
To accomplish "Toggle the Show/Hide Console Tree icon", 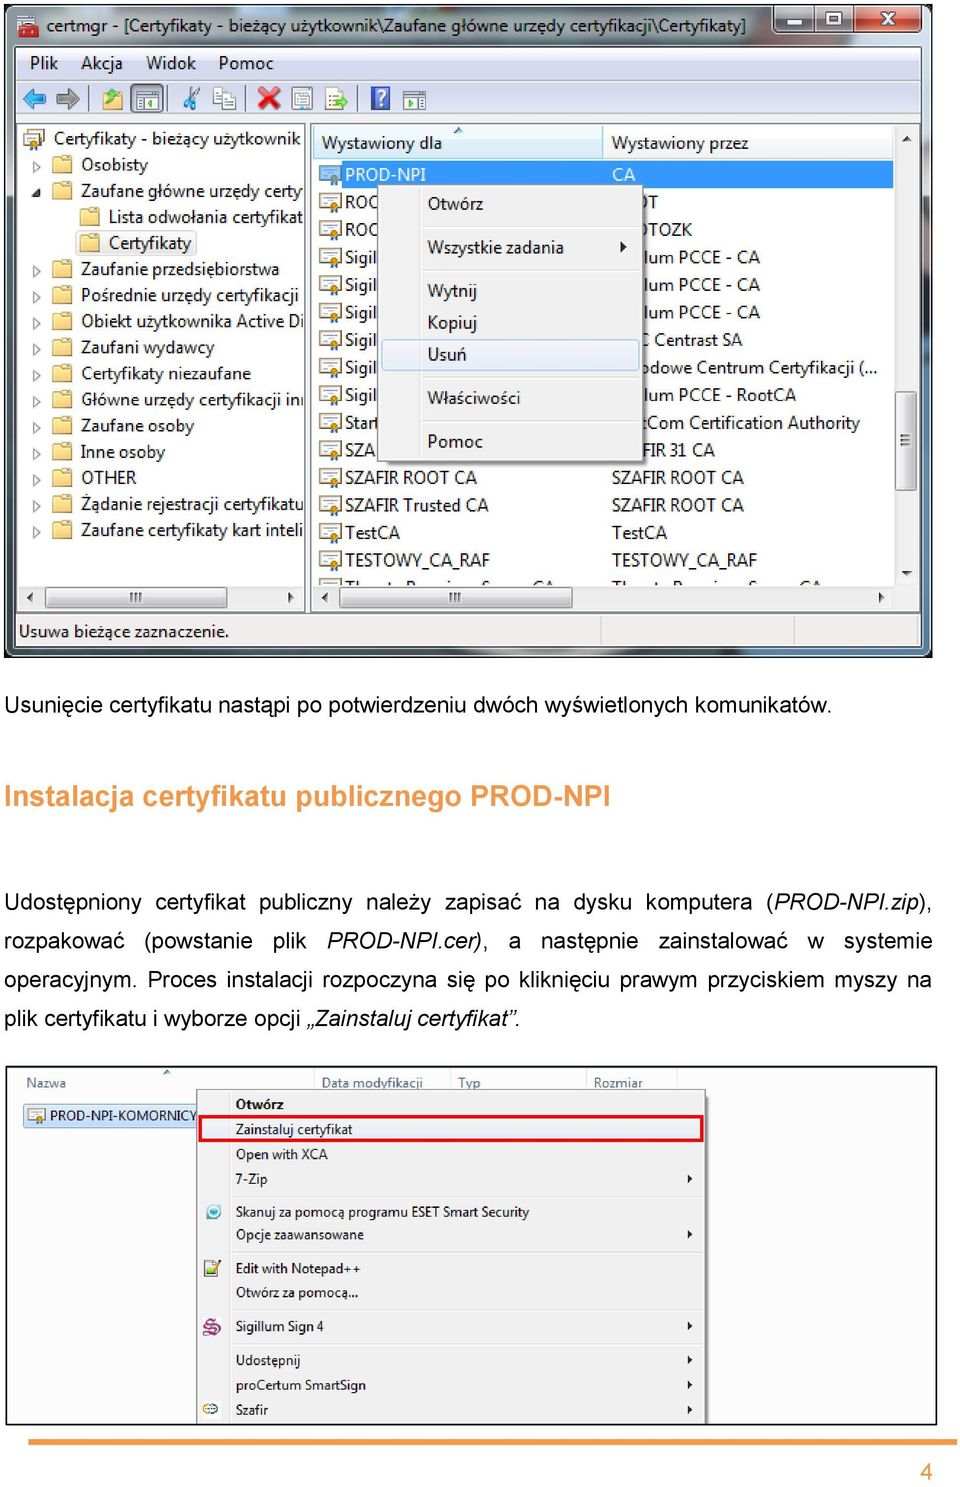I will pyautogui.click(x=147, y=99).
